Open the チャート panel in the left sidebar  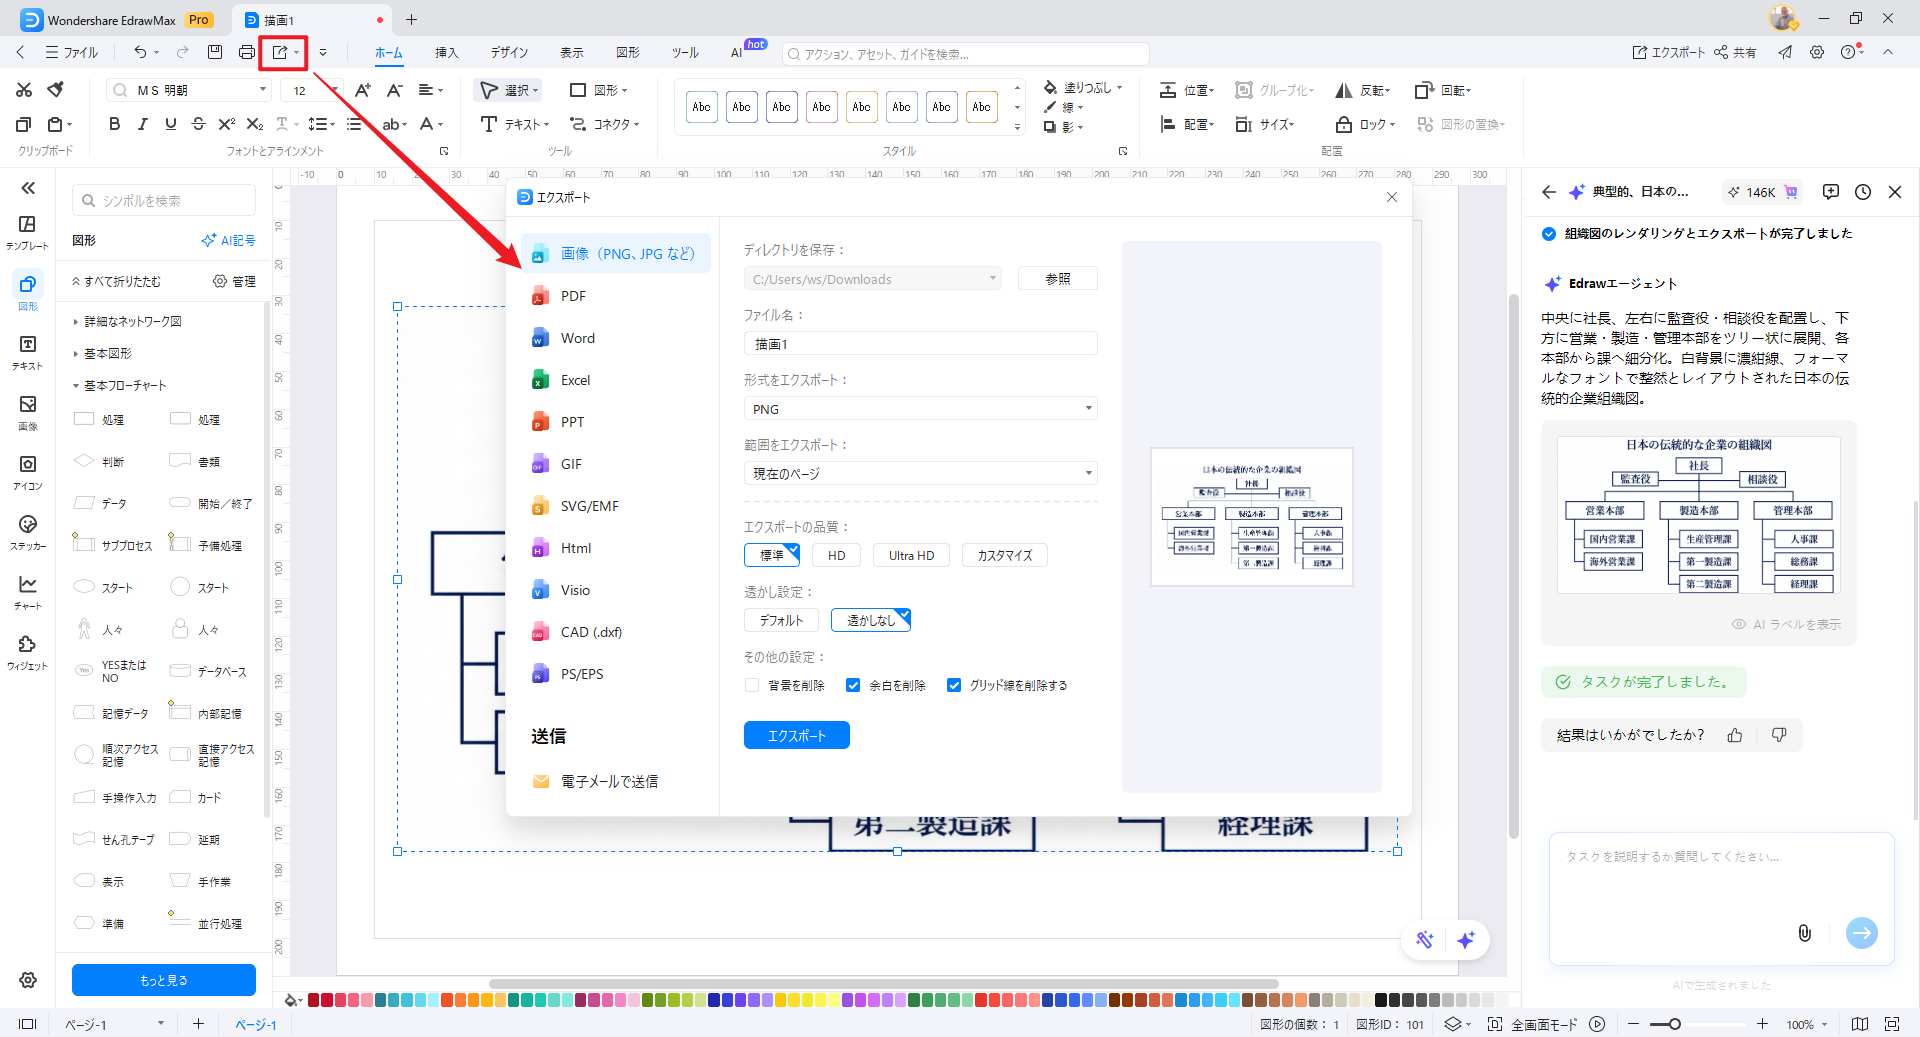tap(27, 591)
